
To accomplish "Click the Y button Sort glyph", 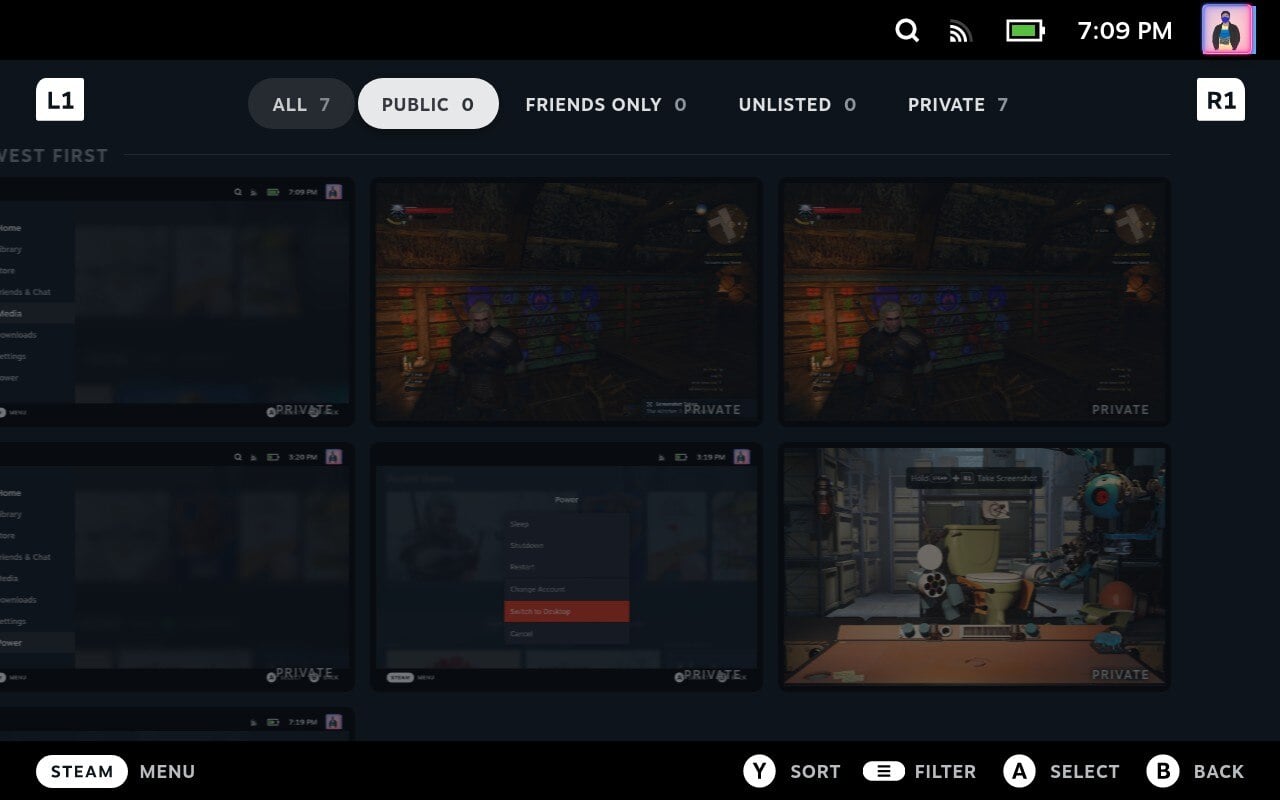I will click(759, 771).
